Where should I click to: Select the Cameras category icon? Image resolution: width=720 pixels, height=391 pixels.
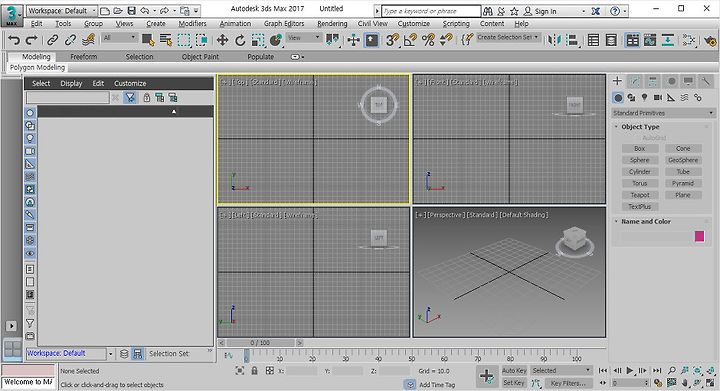[658, 97]
